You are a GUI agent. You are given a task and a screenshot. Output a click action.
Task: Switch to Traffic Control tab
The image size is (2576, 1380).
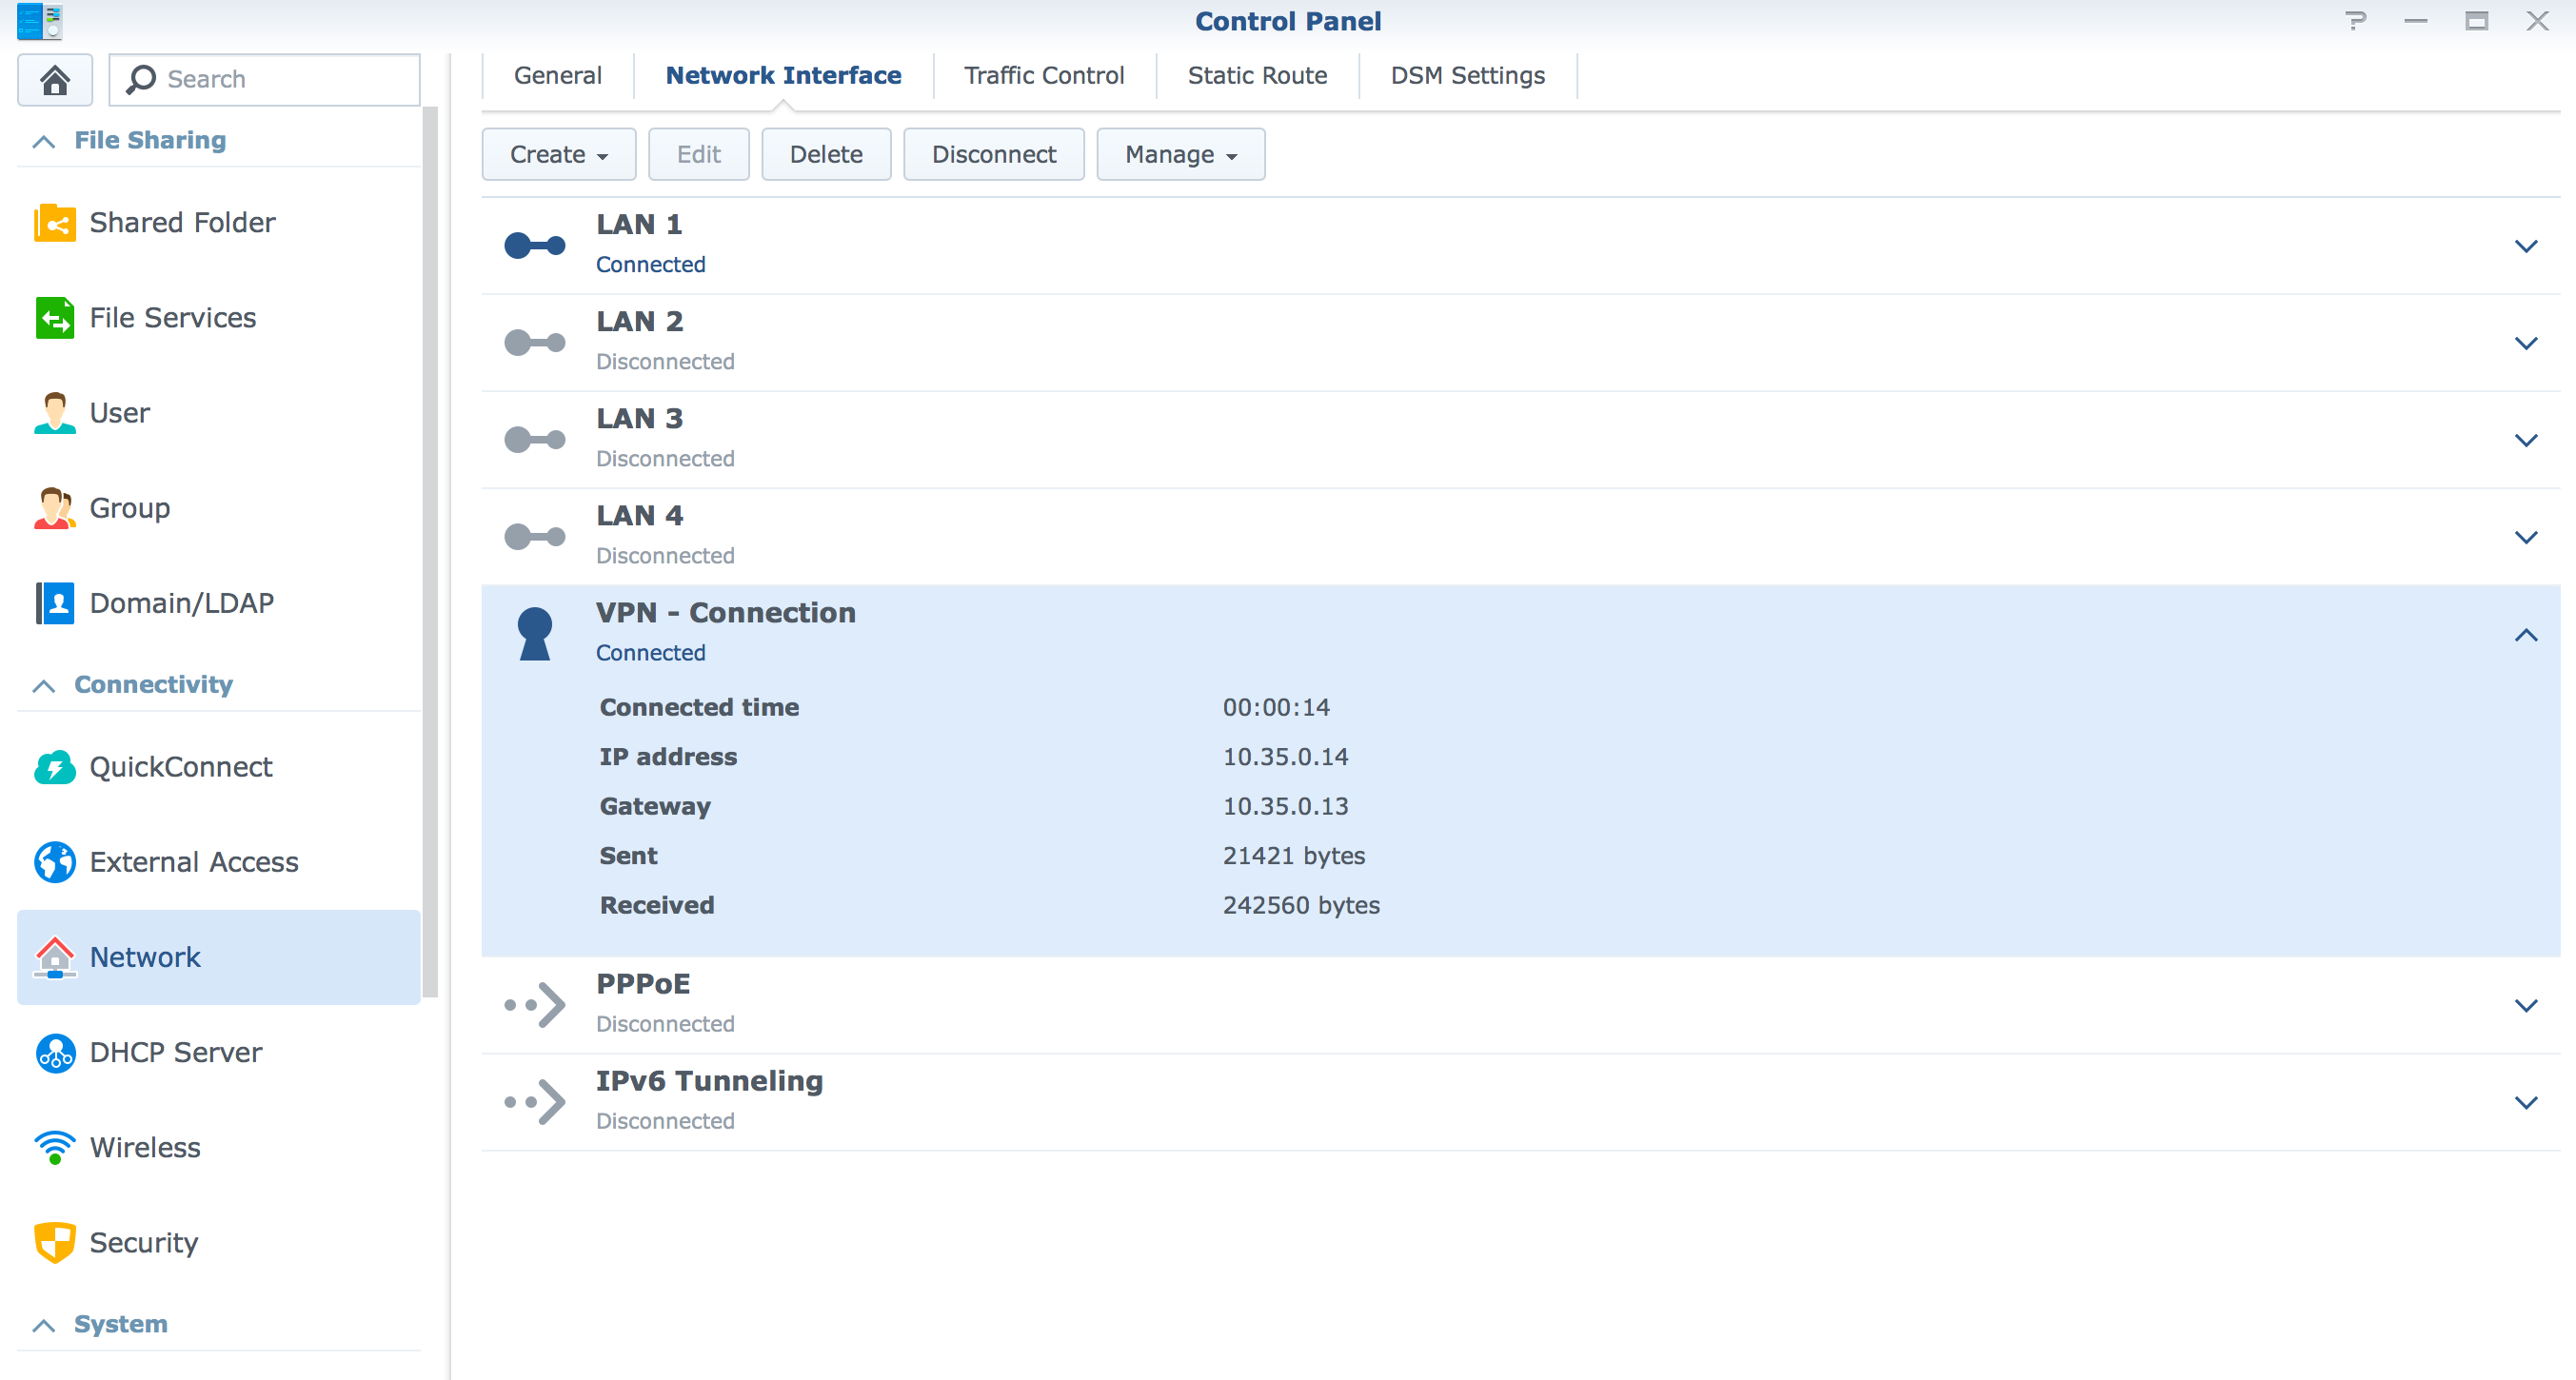pos(1044,76)
